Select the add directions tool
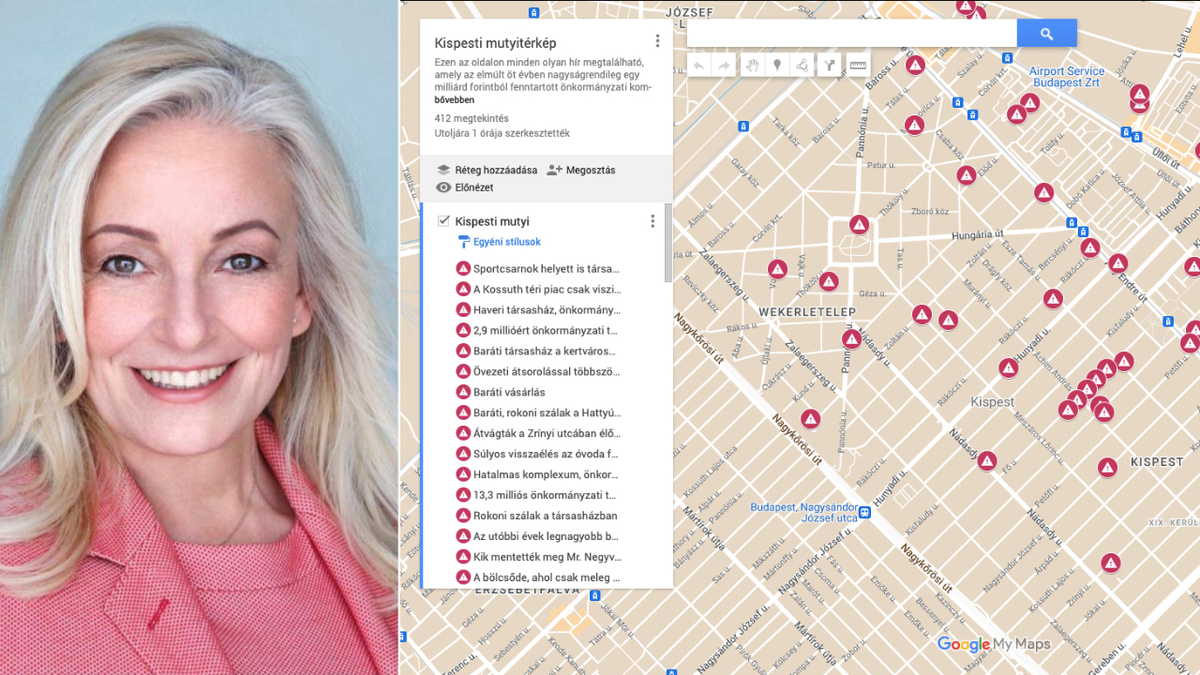The height and width of the screenshot is (675, 1200). click(x=829, y=65)
